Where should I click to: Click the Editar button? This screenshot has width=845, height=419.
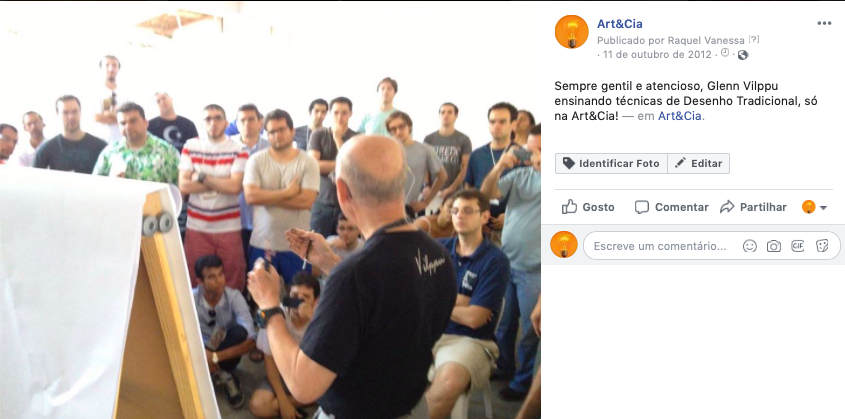(x=698, y=163)
